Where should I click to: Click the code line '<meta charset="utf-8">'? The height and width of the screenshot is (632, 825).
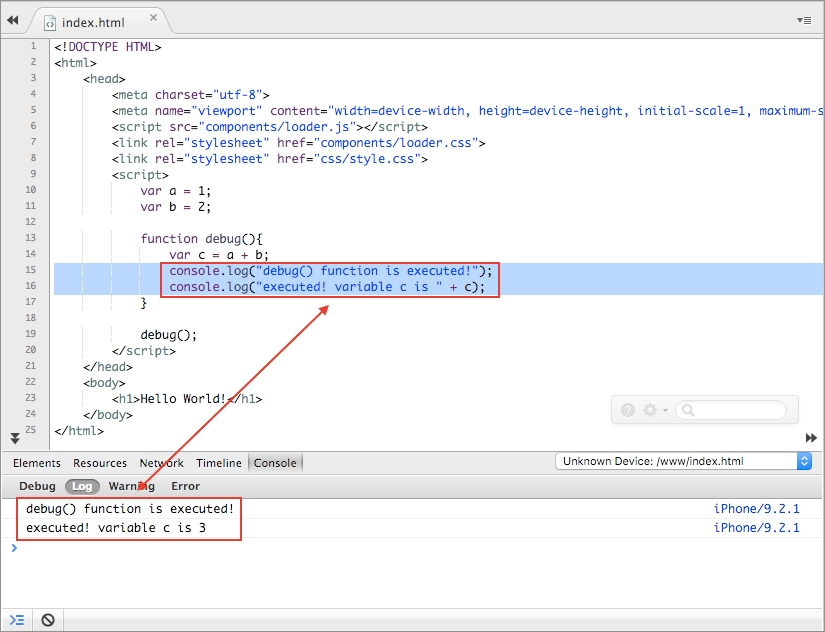coord(190,95)
